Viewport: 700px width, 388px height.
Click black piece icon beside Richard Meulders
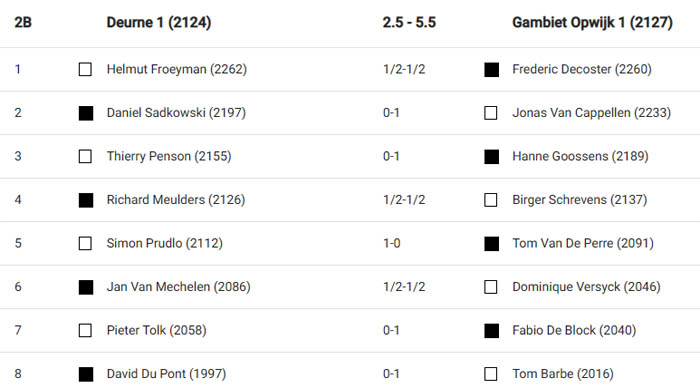[86, 200]
